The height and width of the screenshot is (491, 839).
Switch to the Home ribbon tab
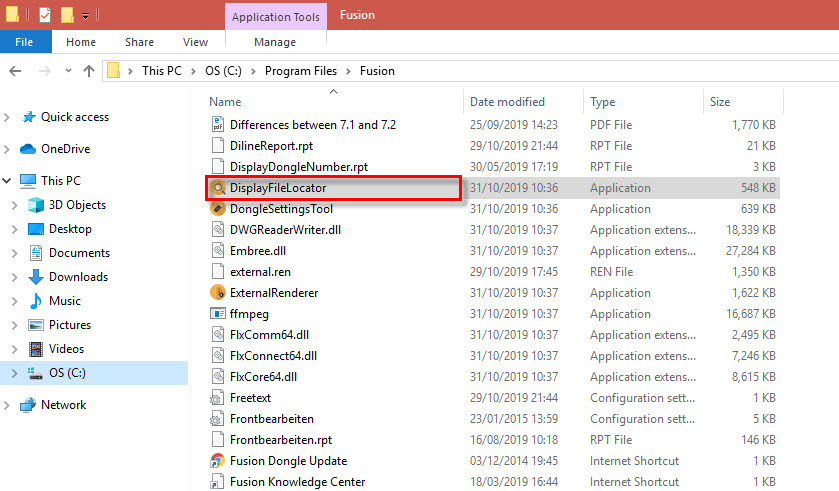81,42
